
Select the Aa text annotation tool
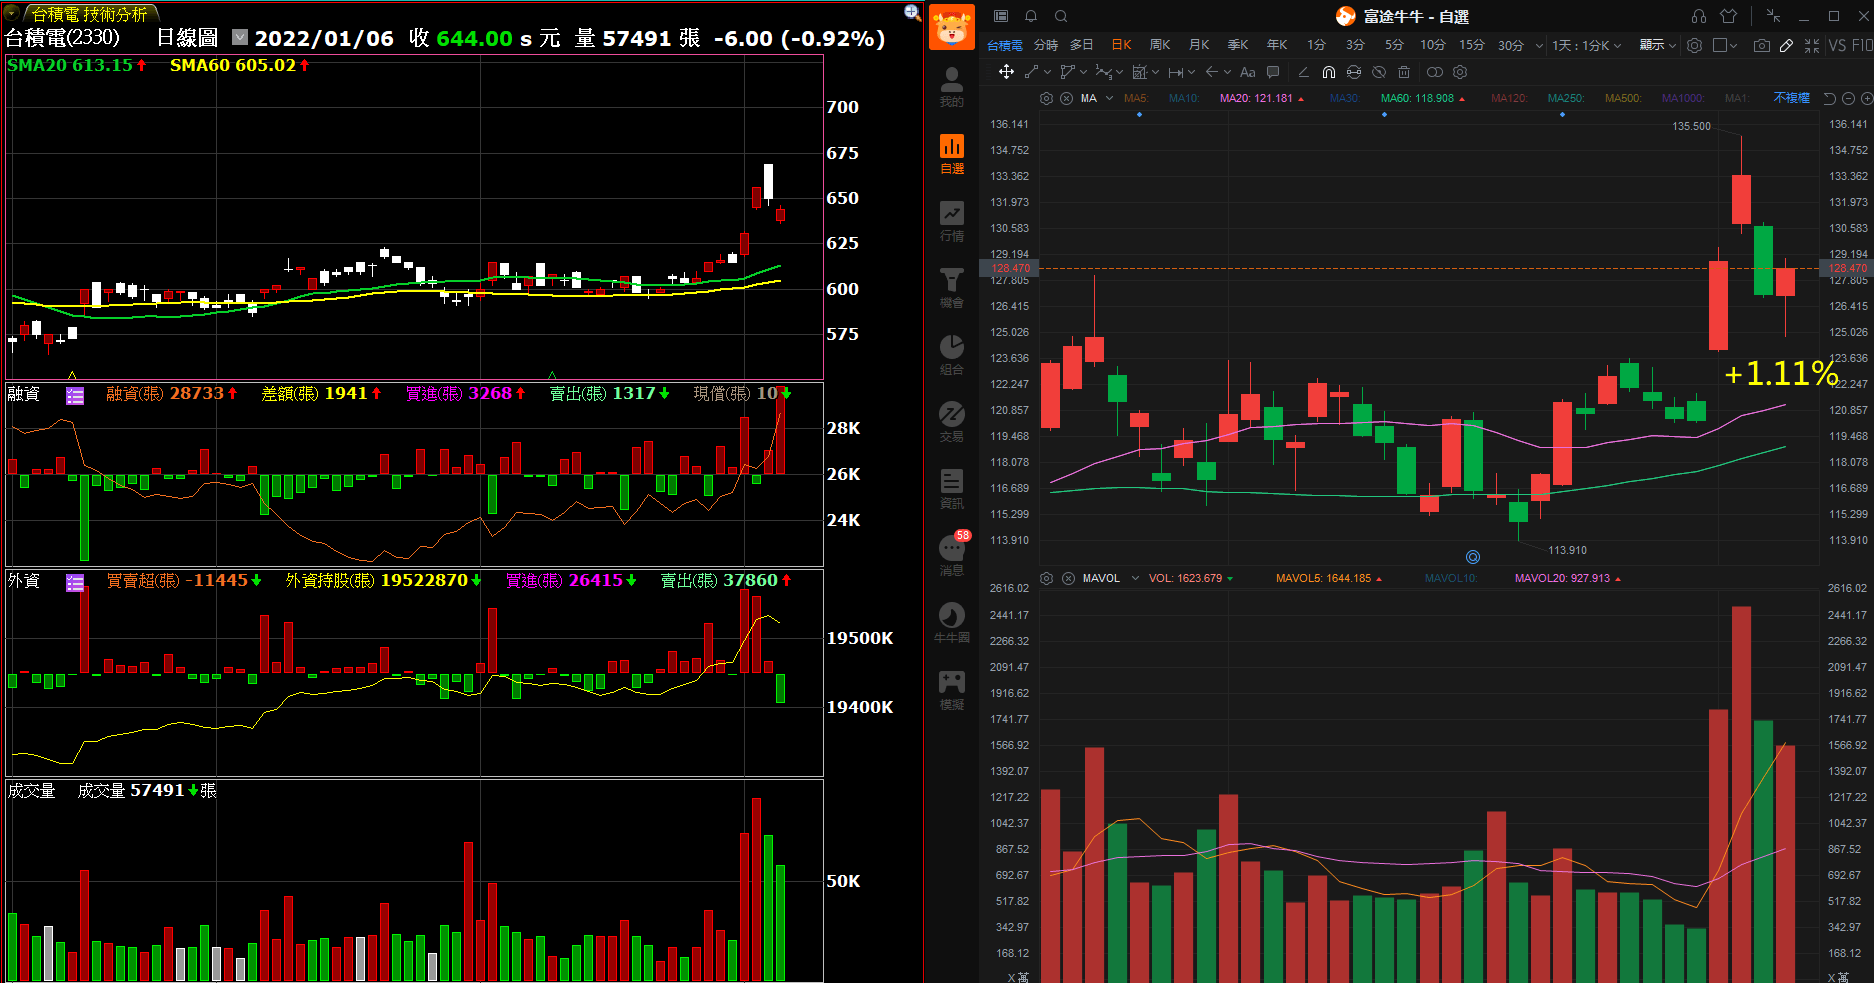pyautogui.click(x=1247, y=72)
